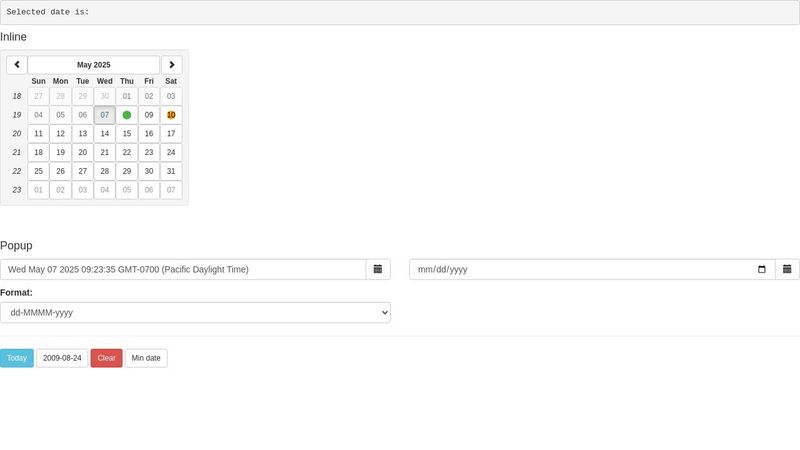The image size is (800, 450).
Task: Open calendar popup beside mm/dd/yyyy field
Action: 787,269
